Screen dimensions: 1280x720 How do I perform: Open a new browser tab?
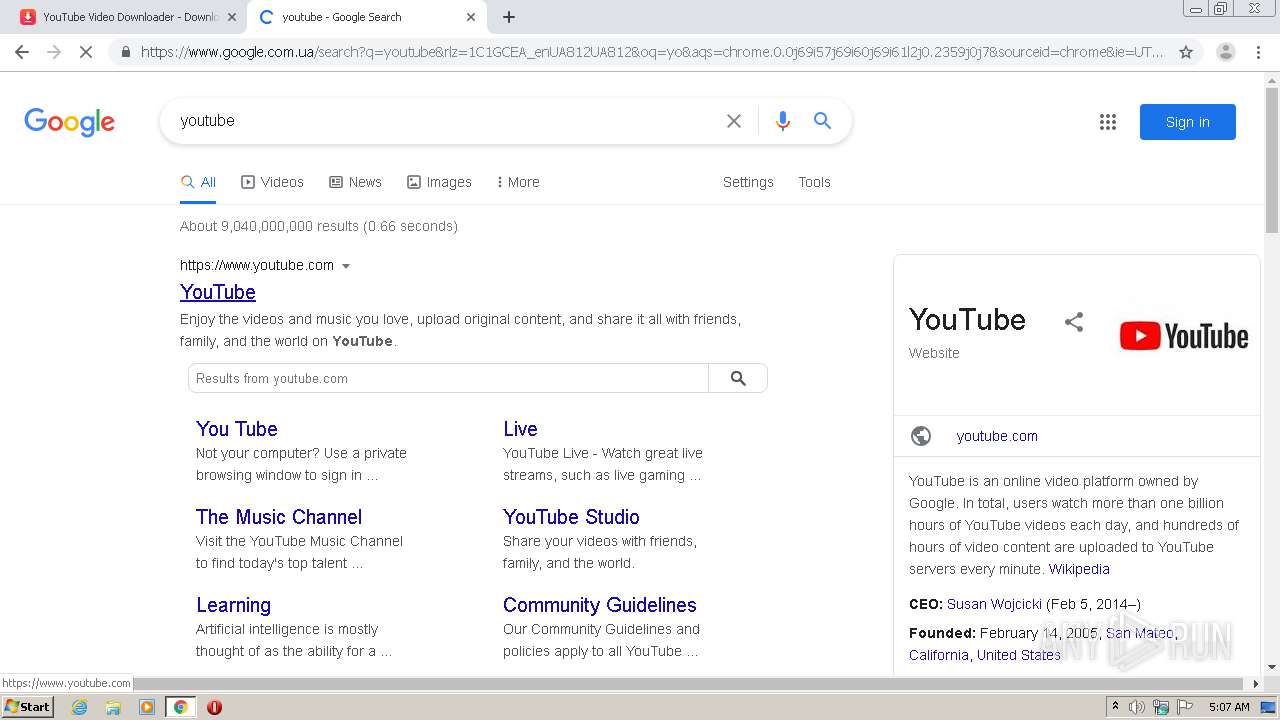[509, 17]
